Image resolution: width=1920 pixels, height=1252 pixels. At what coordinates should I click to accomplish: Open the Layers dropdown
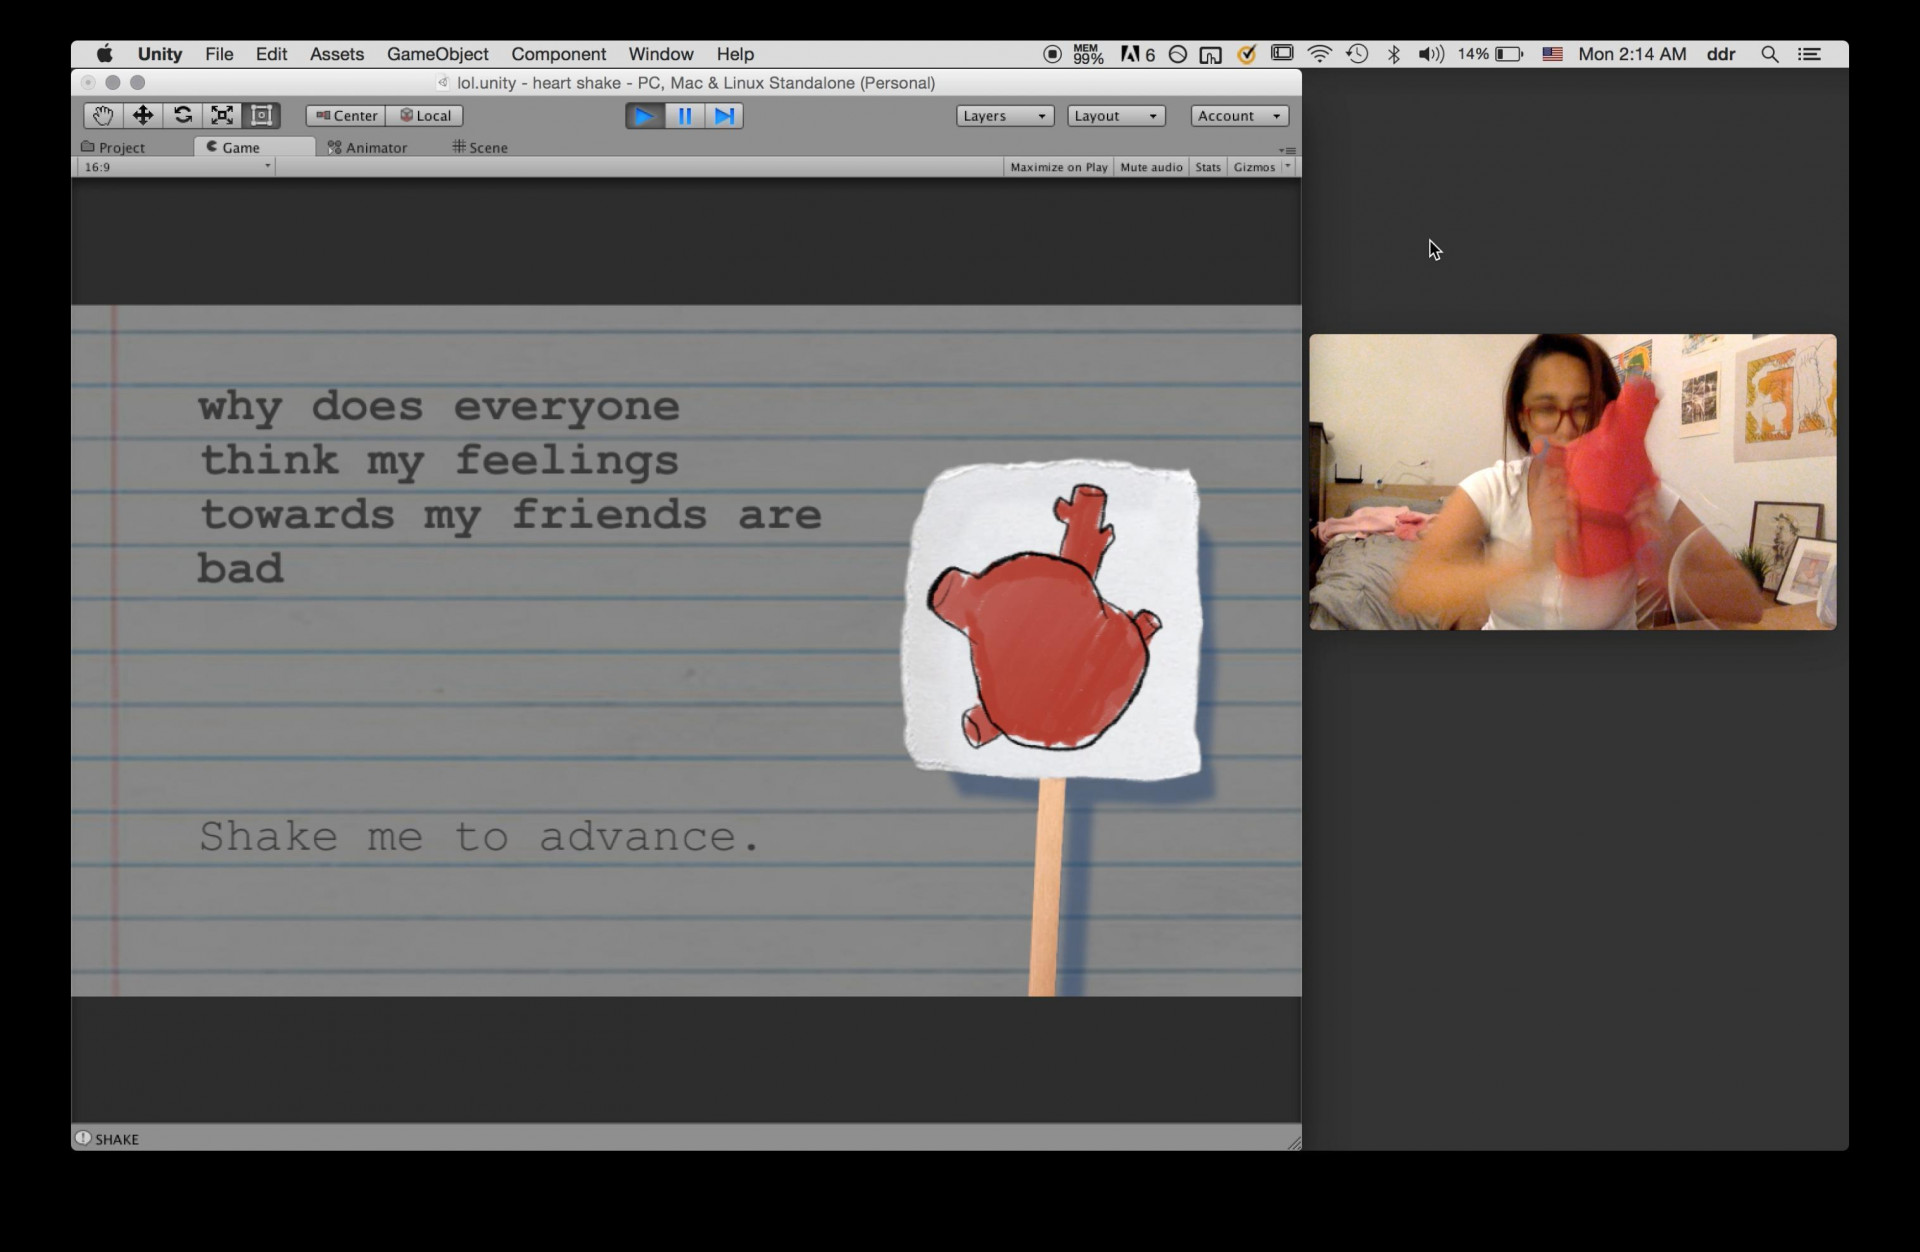[1005, 116]
